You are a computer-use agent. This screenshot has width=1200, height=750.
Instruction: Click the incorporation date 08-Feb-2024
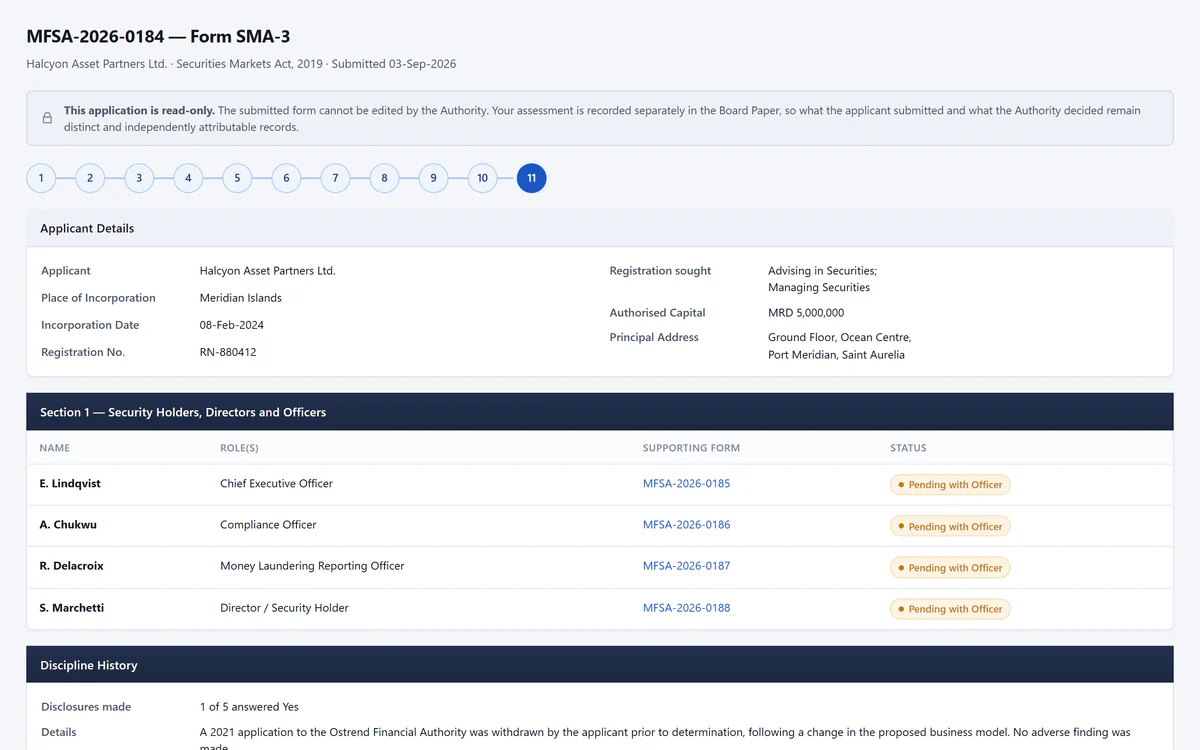[232, 325]
